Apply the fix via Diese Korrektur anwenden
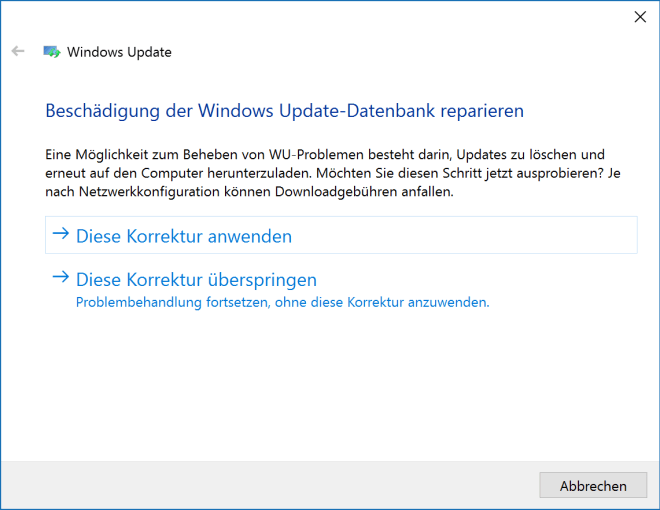Viewport: 660px width, 510px height. click(184, 236)
